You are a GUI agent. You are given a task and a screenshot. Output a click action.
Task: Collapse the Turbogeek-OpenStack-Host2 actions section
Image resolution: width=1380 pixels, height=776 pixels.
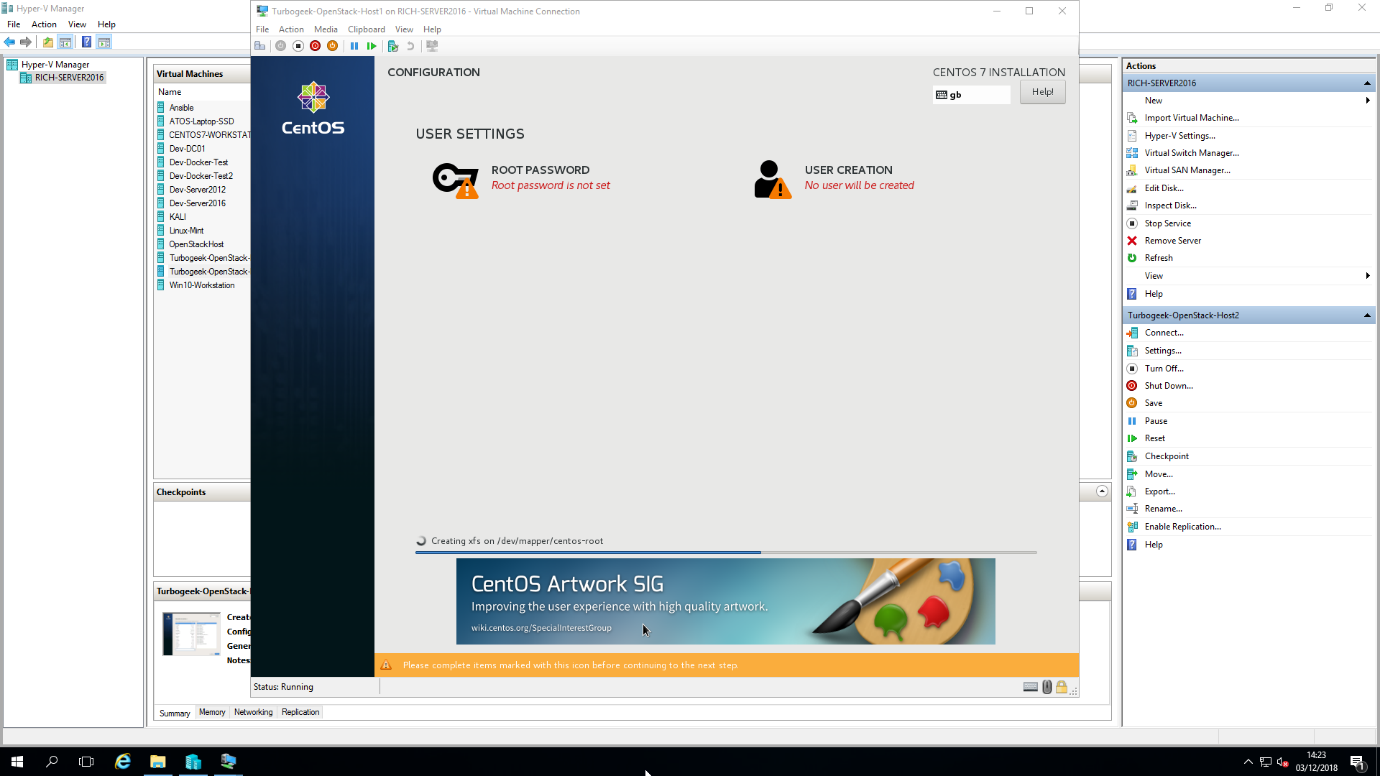[1367, 315]
